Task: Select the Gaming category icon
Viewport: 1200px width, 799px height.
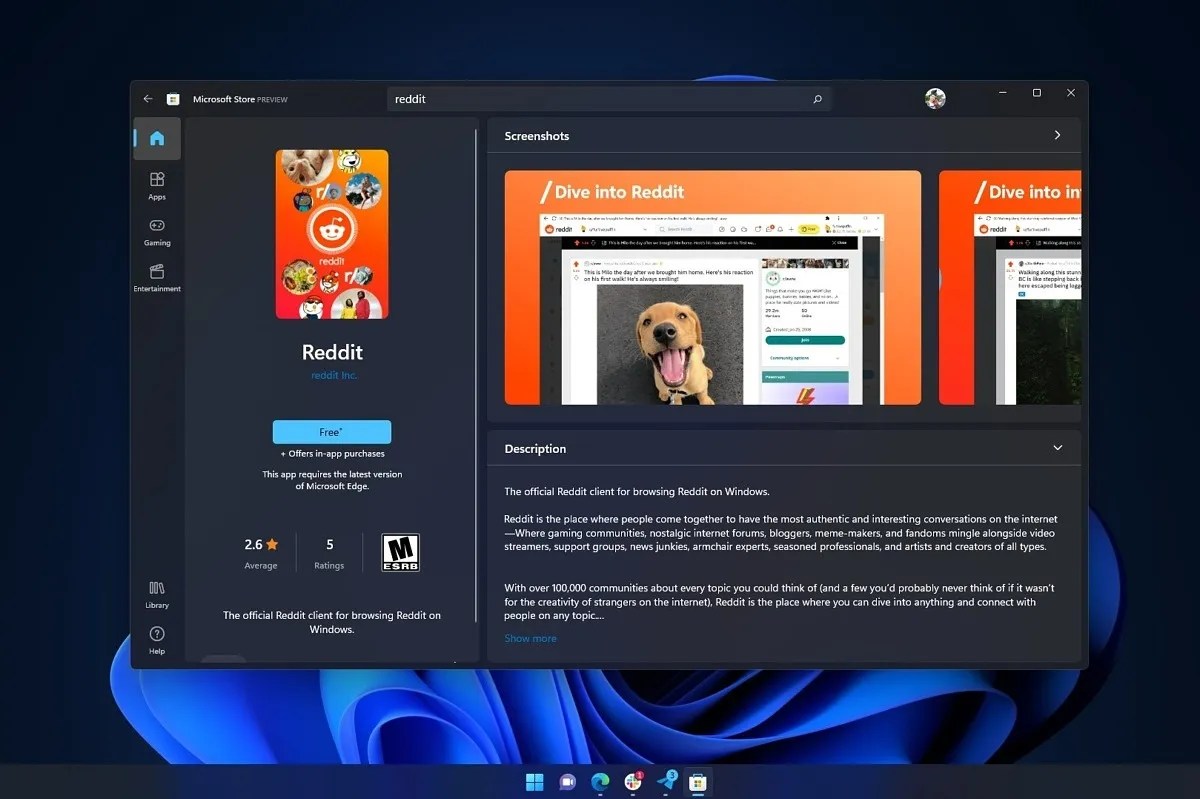Action: click(x=157, y=232)
